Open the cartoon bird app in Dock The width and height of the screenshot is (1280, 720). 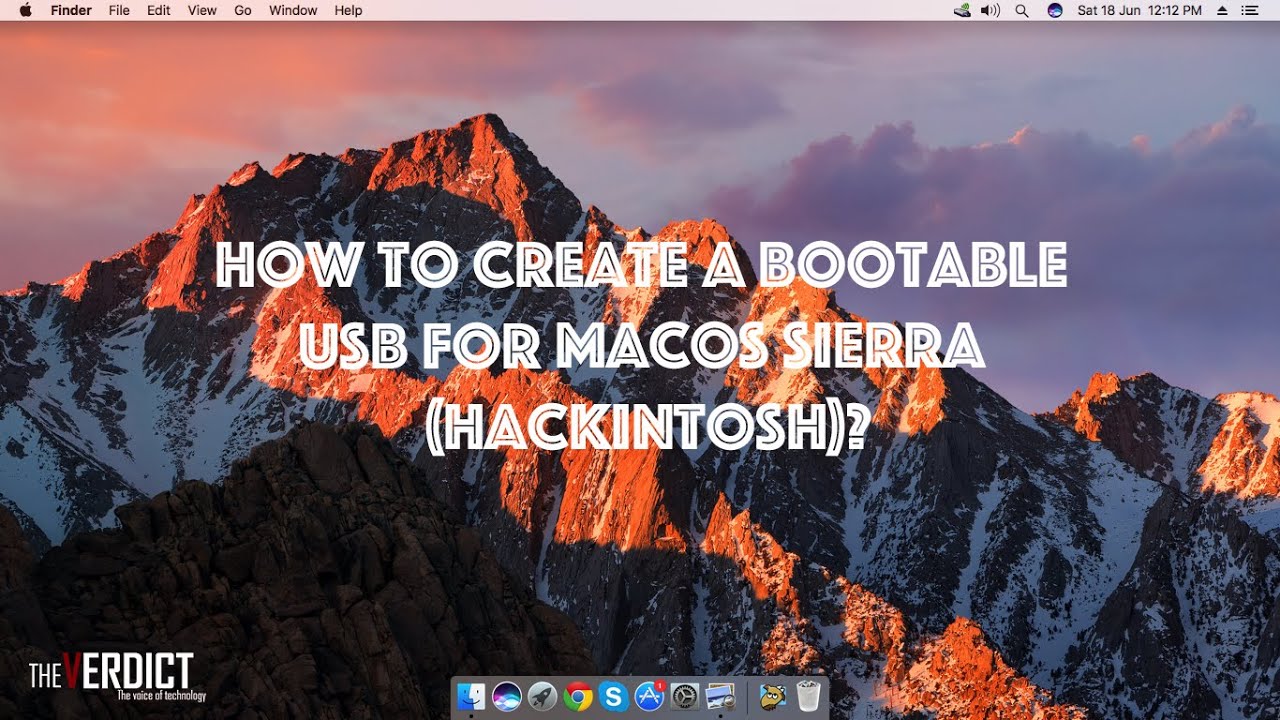point(772,696)
